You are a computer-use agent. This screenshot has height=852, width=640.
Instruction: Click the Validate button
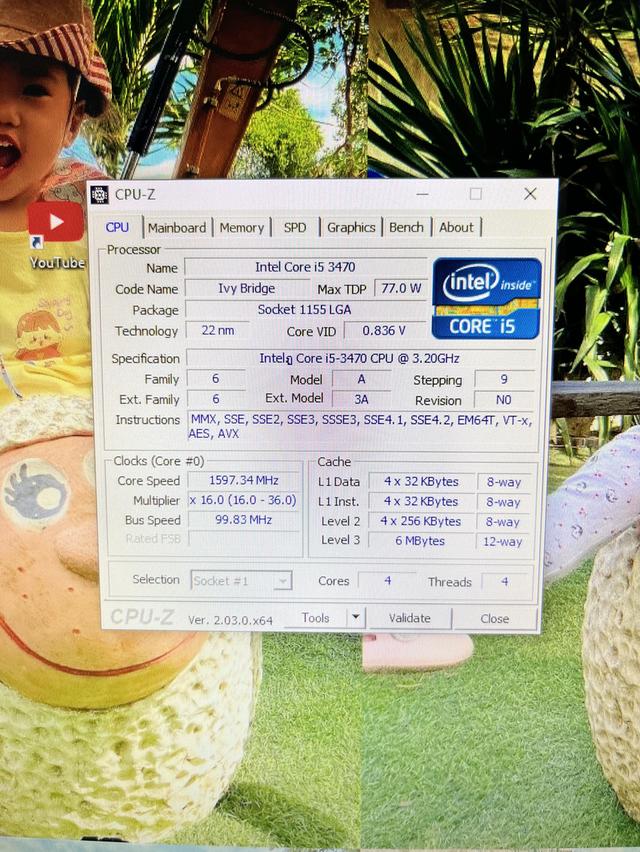409,619
